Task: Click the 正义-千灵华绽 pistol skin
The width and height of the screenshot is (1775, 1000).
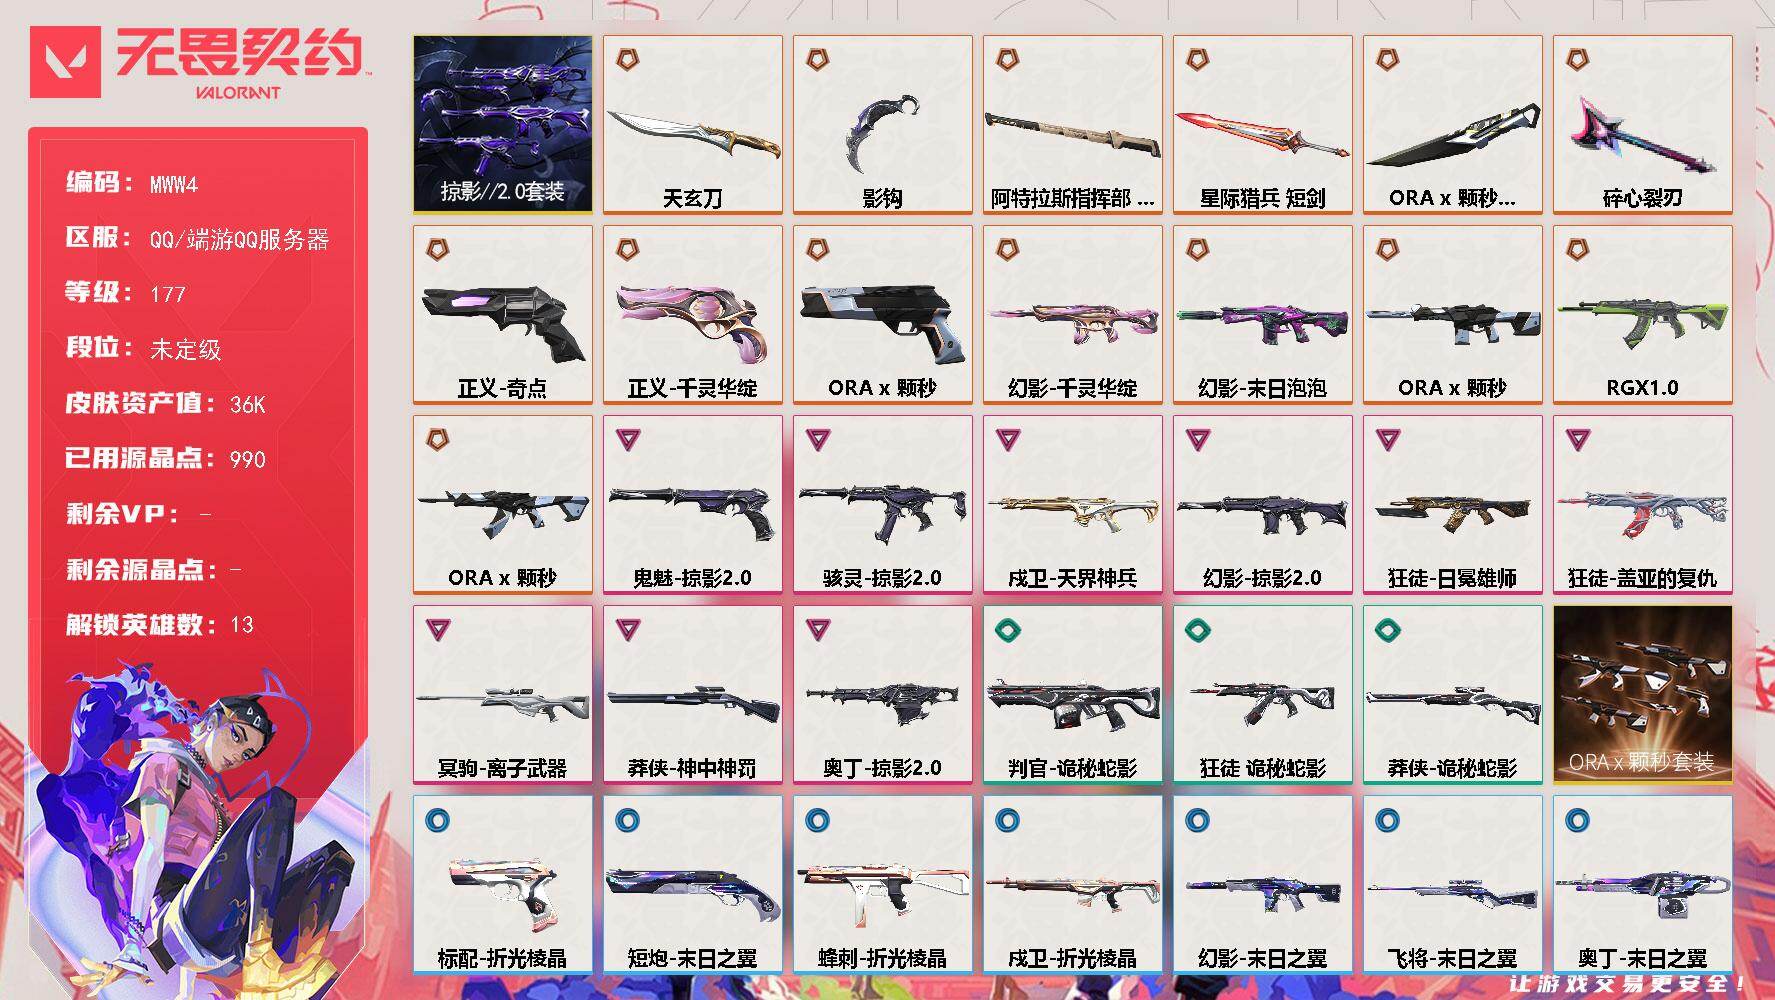Action: [x=693, y=315]
